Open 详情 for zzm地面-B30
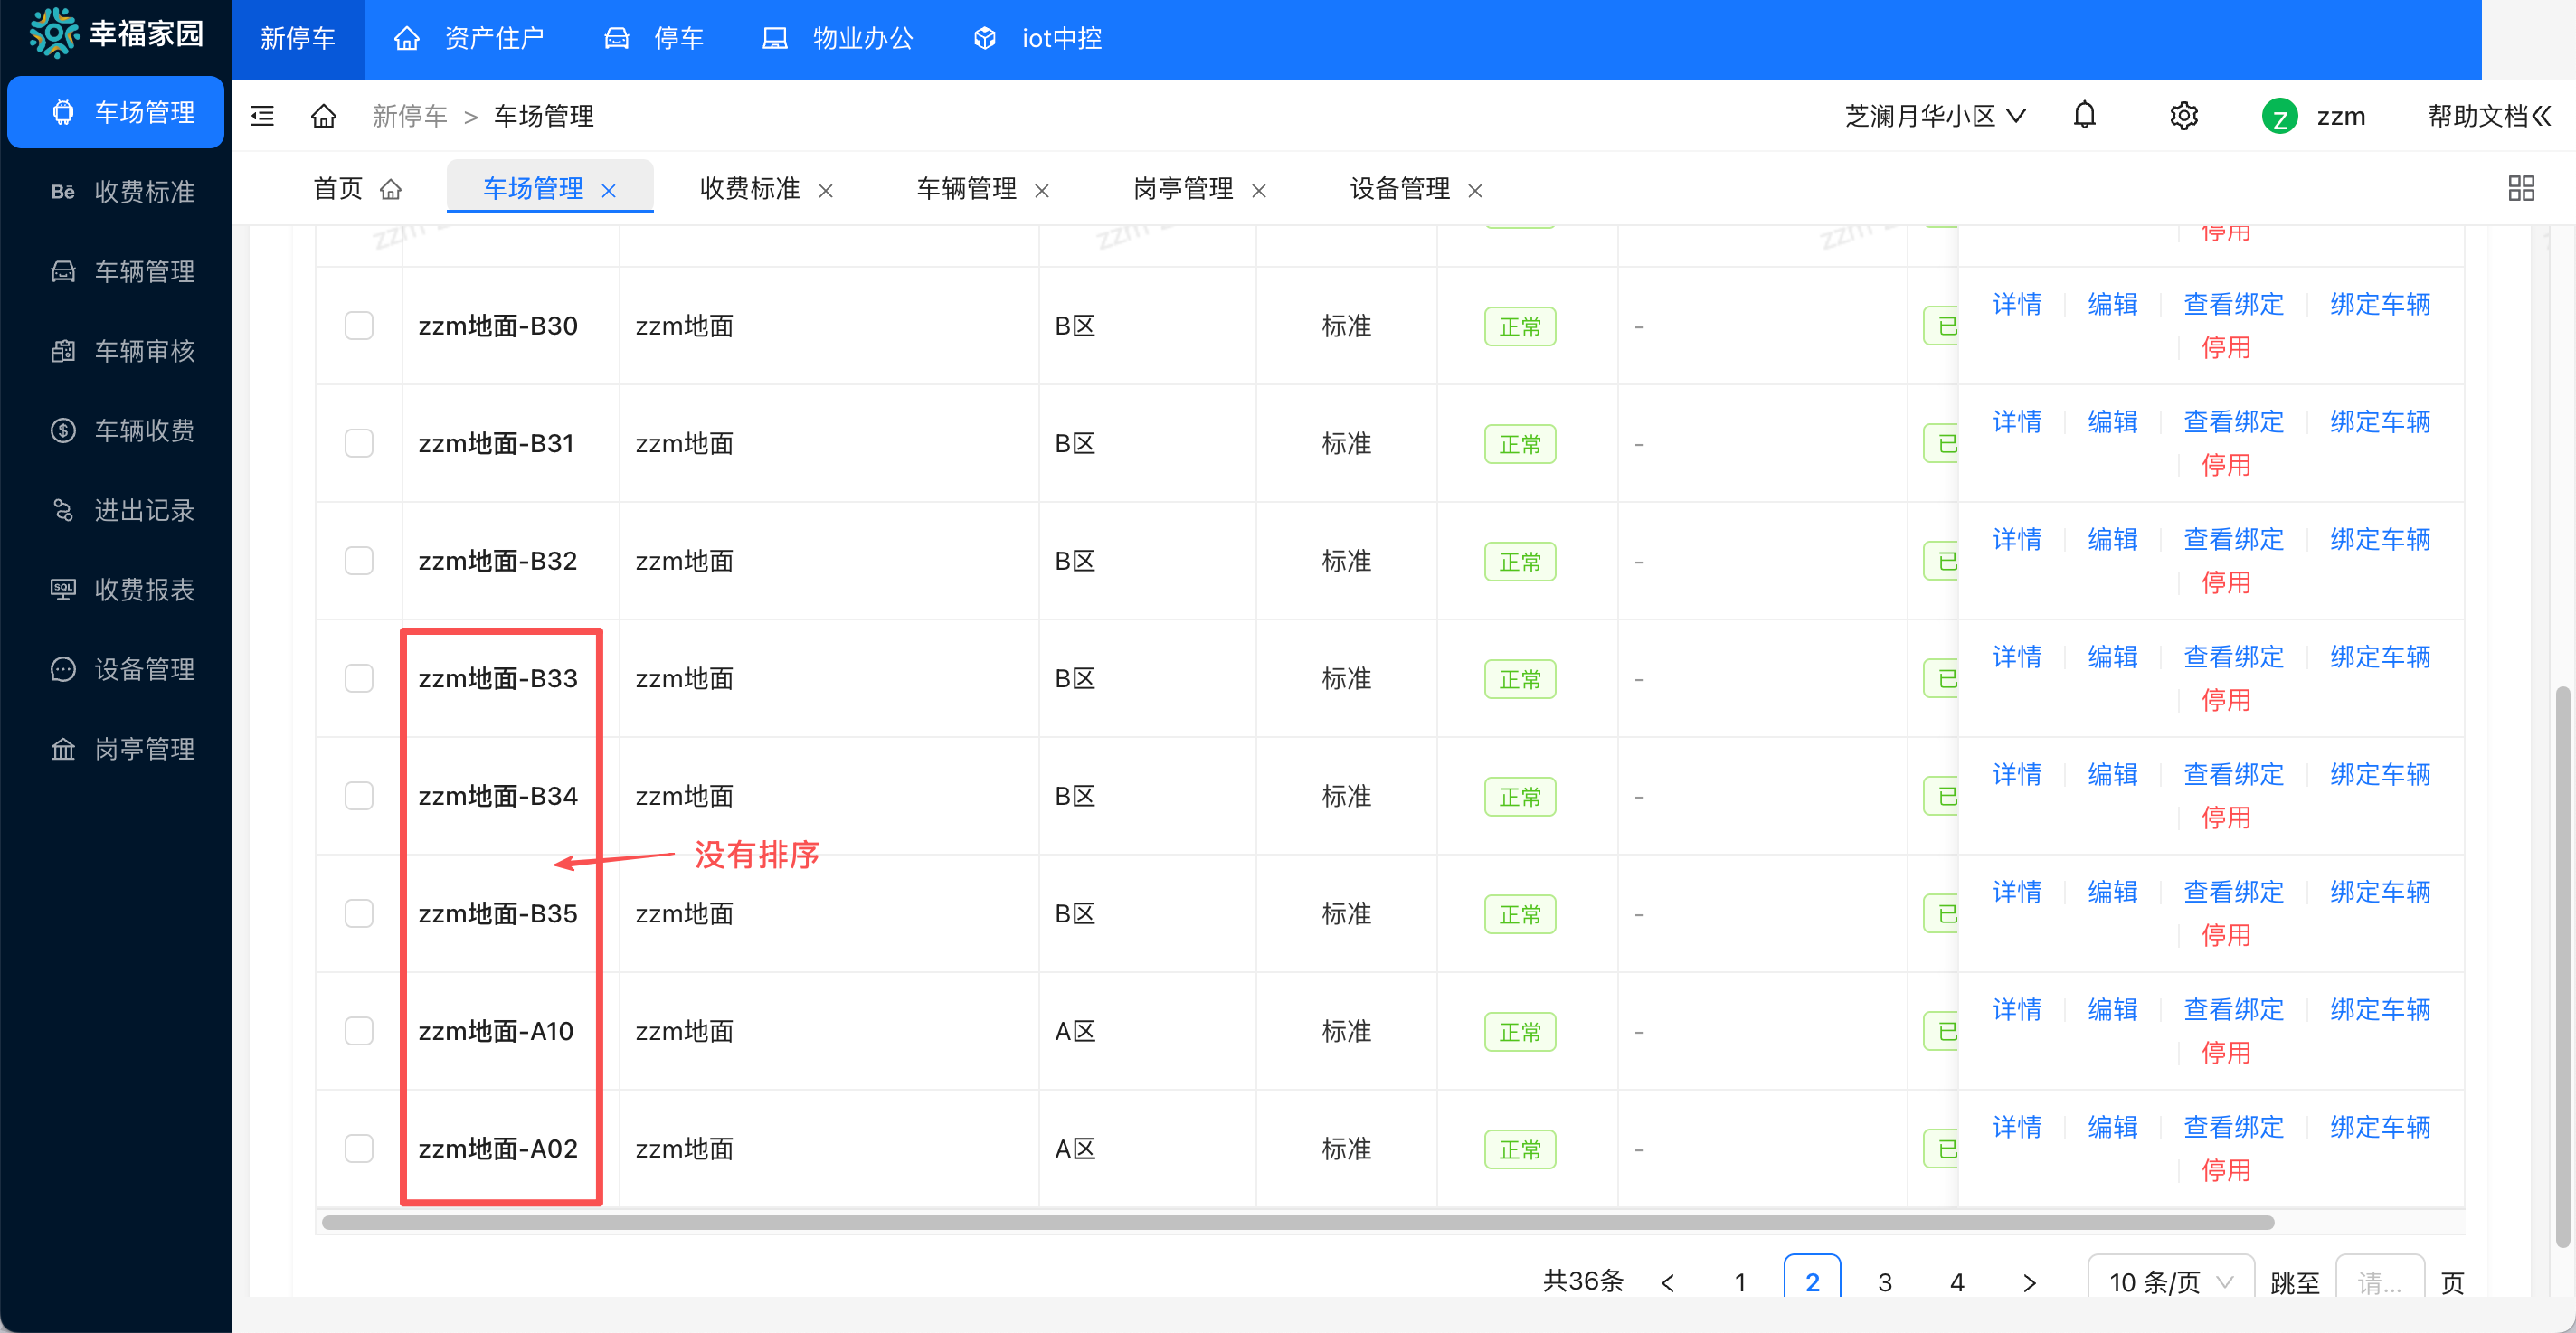The height and width of the screenshot is (1333, 2576). click(2017, 304)
